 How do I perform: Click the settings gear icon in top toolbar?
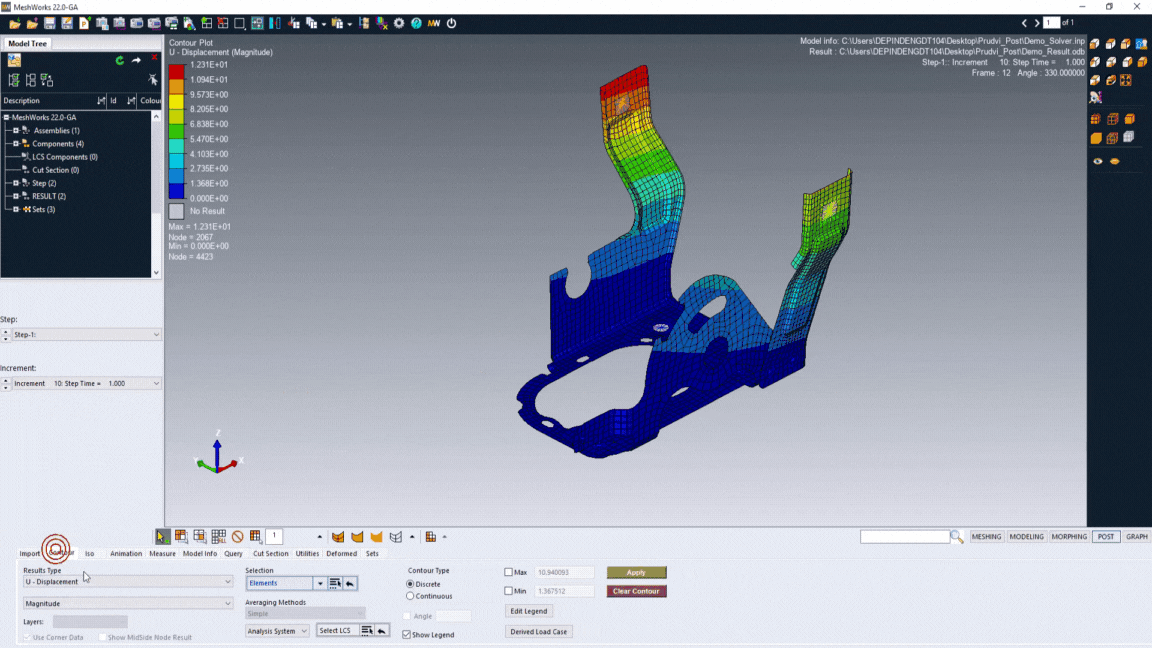pos(399,23)
